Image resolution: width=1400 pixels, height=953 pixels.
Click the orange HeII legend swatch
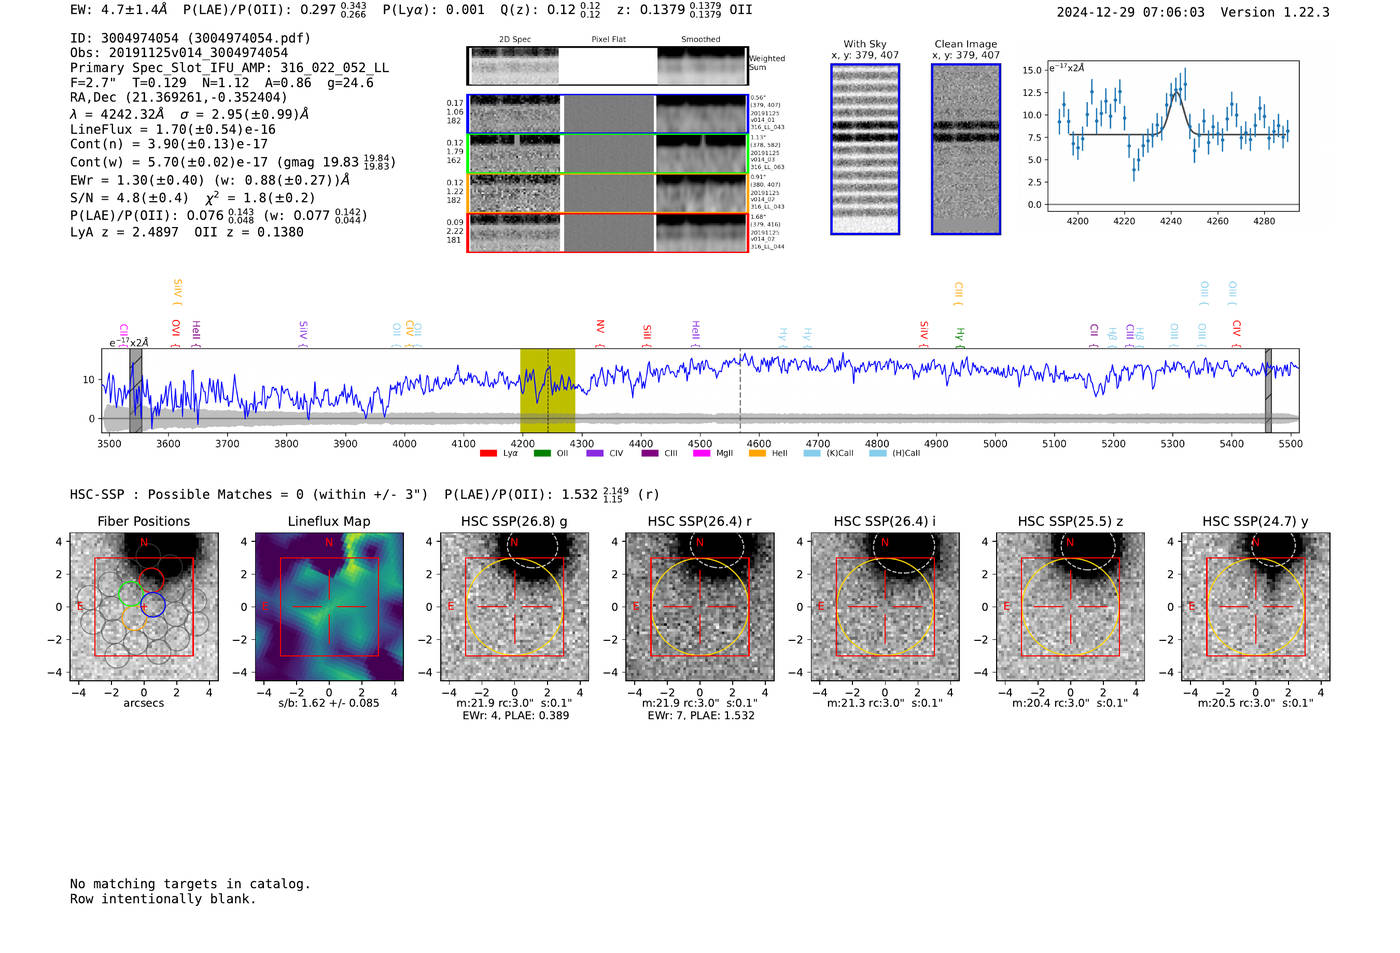(757, 453)
